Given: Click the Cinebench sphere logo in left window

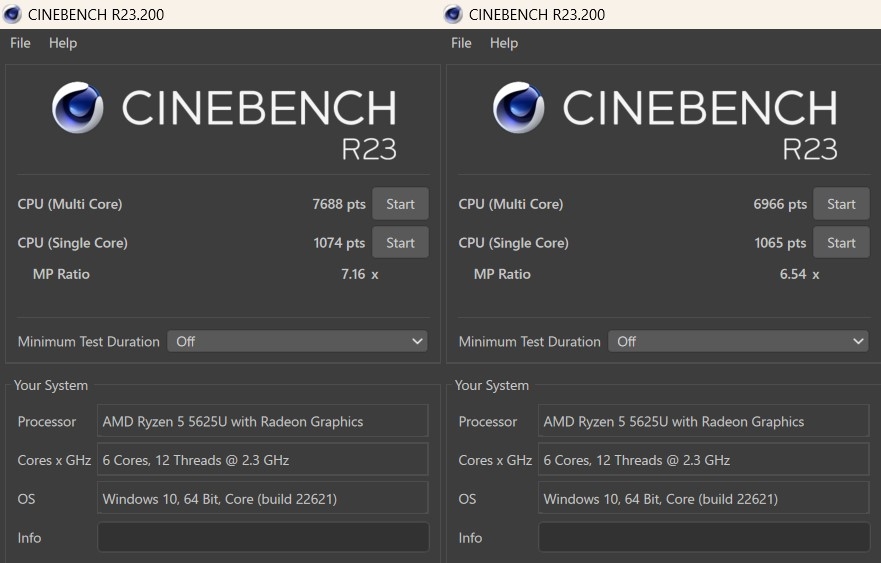Looking at the screenshot, I should (x=78, y=107).
